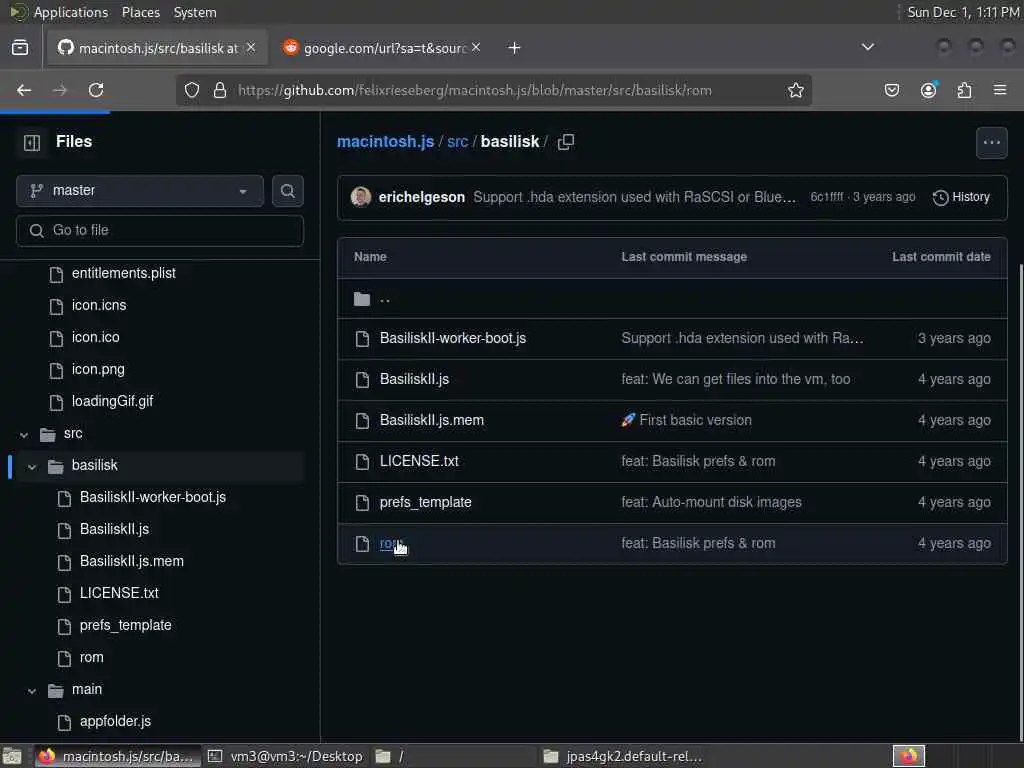The image size is (1024, 768).
Task: Open BasiliskII-worker-boot.js in file table
Action: click(x=453, y=338)
